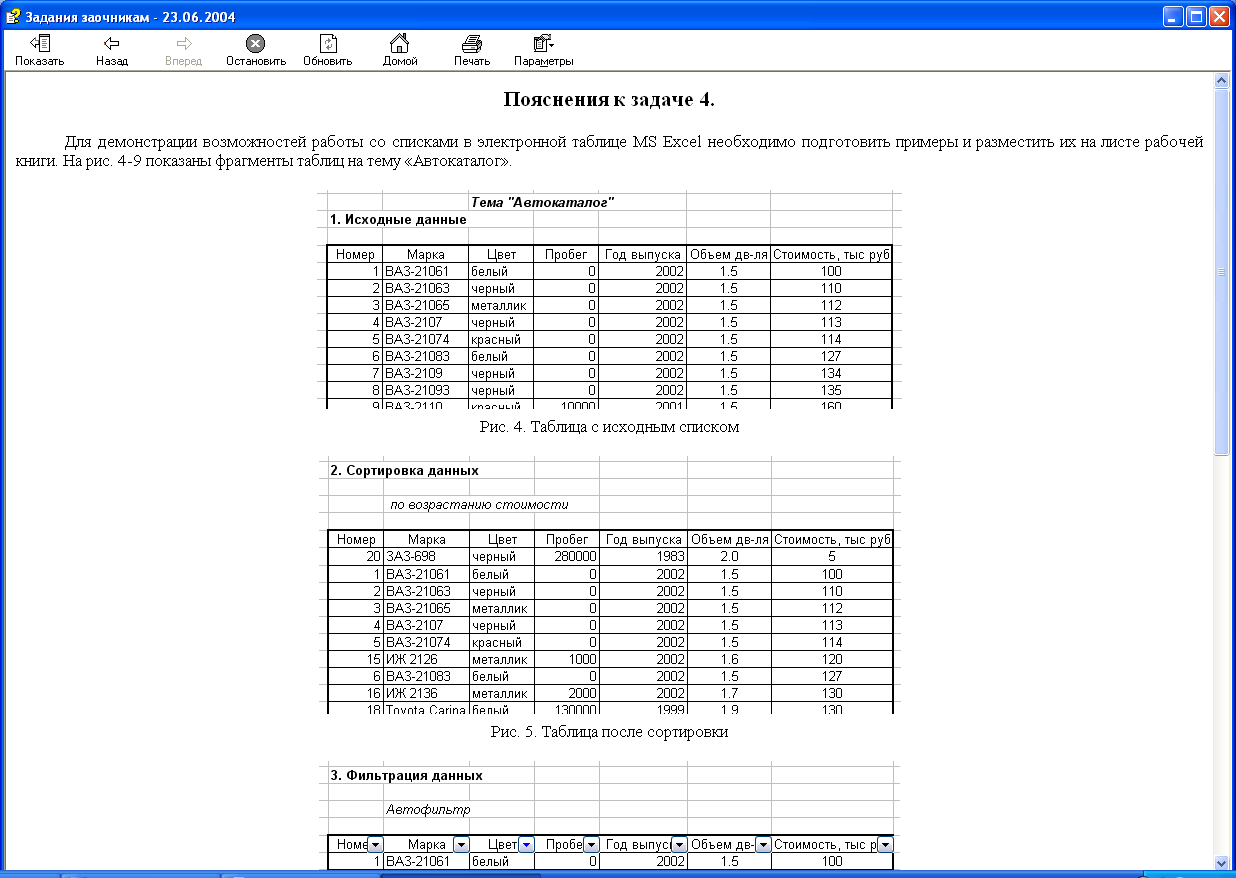
Task: Click the ЗАЗ-698 cell
Action: click(x=425, y=557)
